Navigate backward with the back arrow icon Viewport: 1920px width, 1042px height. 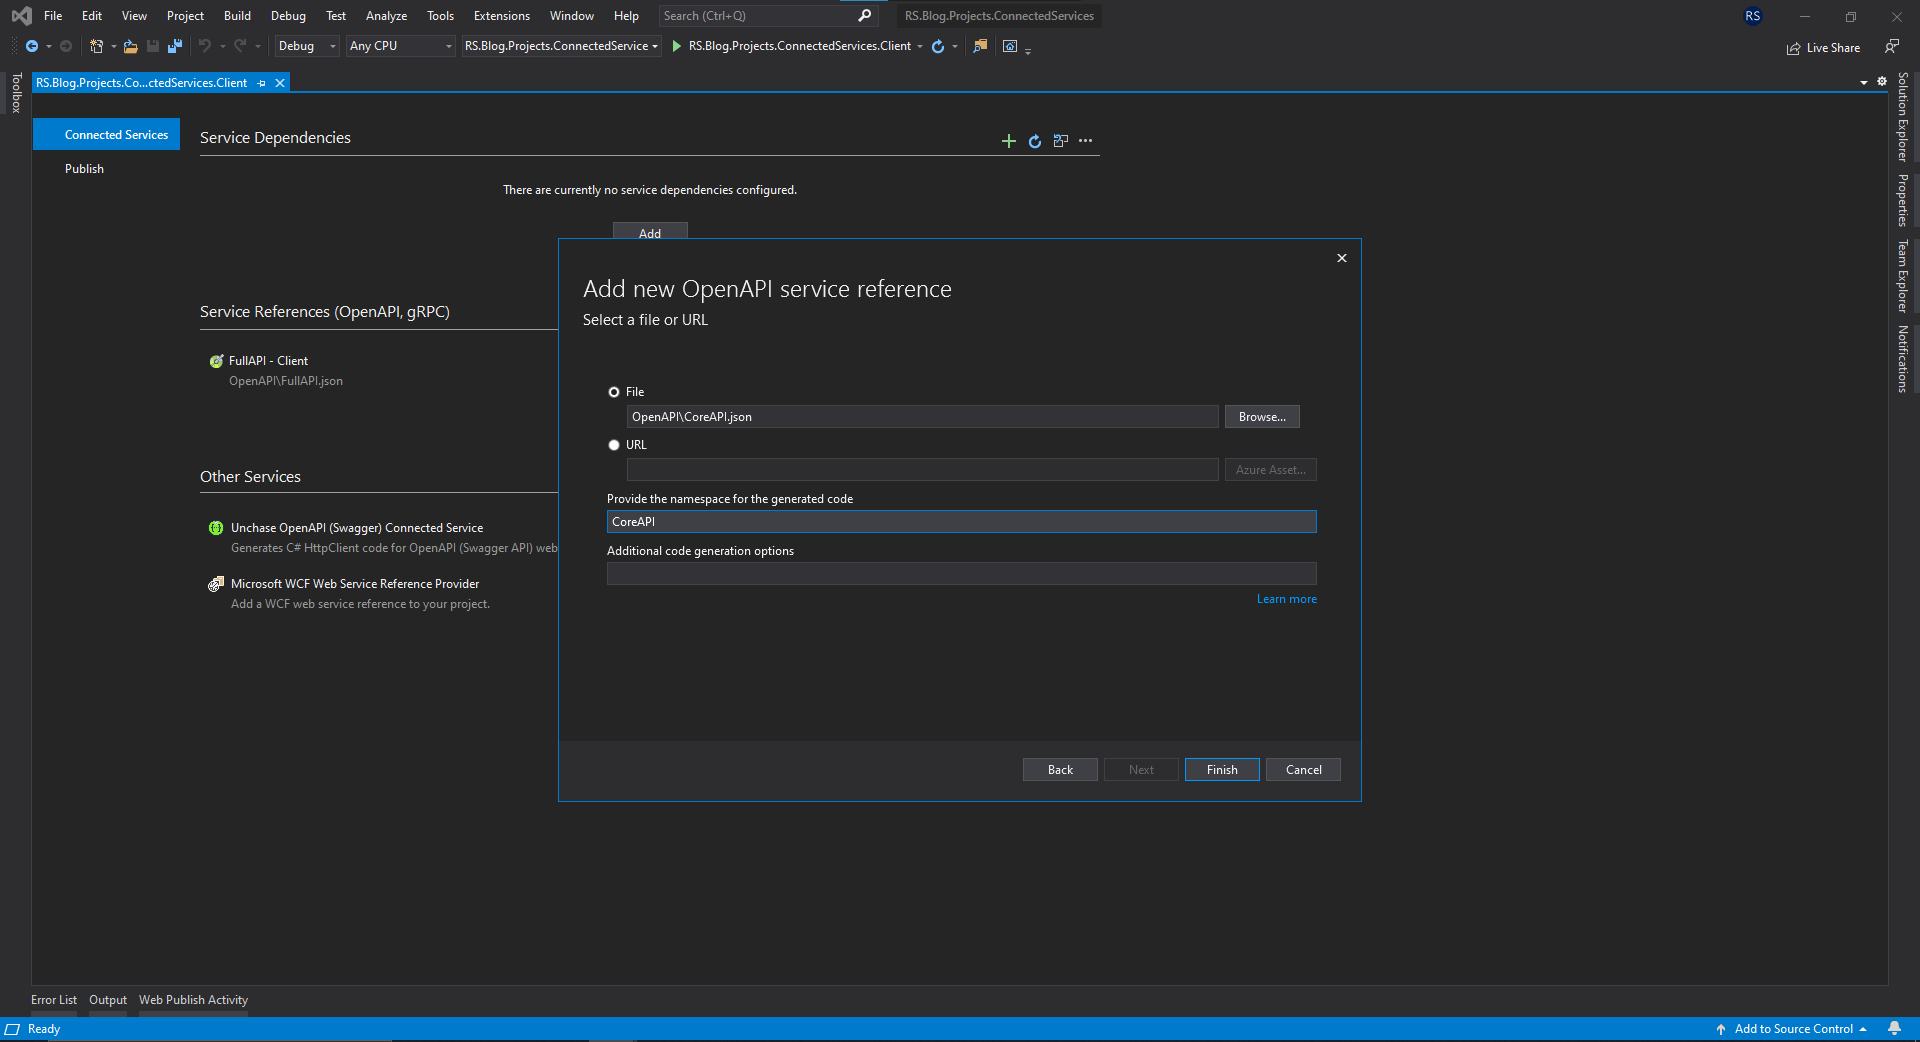click(32, 46)
